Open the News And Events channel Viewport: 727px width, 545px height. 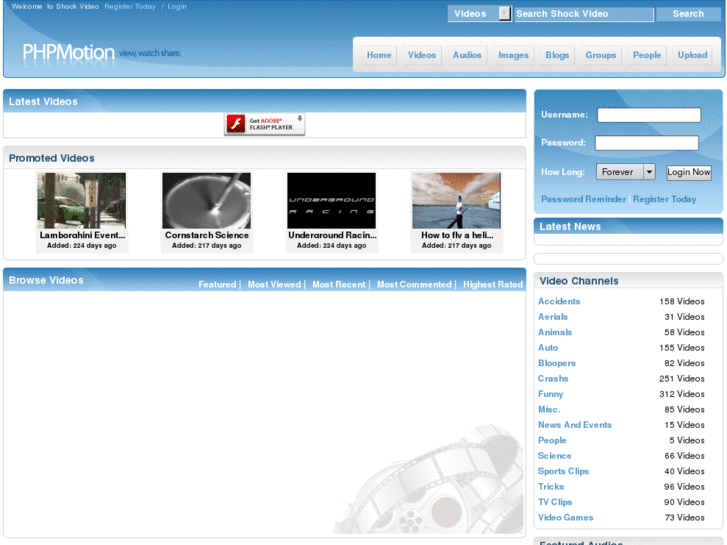(574, 425)
